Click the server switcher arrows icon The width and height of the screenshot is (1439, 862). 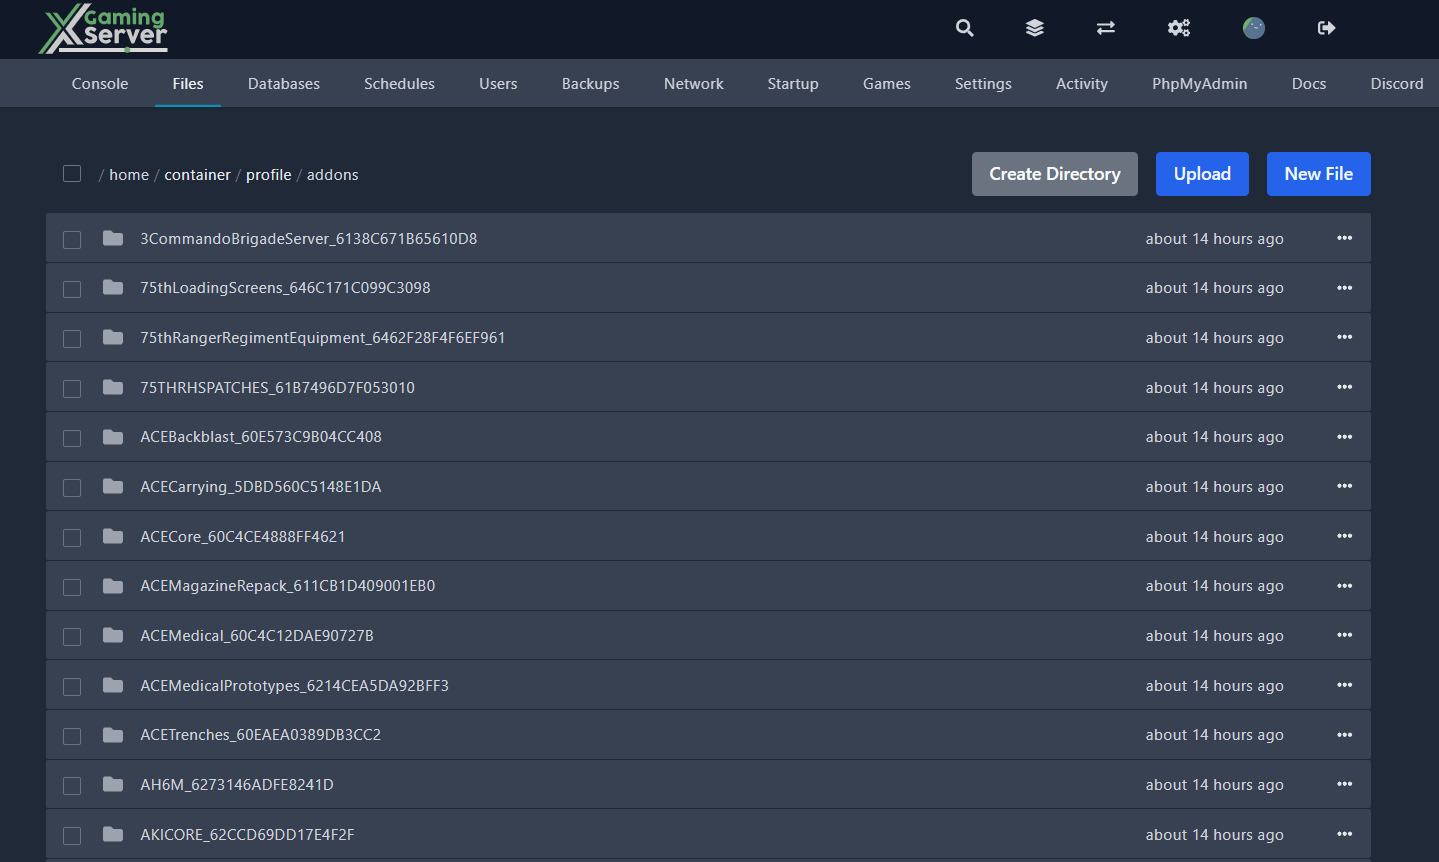click(x=1105, y=28)
